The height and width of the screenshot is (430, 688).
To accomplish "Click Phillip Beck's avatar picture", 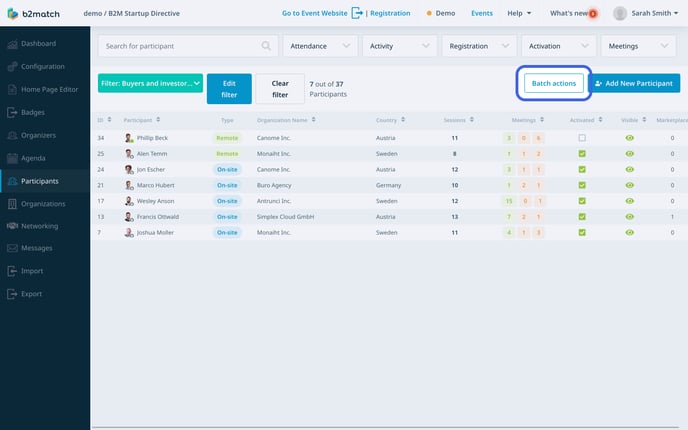I will point(129,138).
